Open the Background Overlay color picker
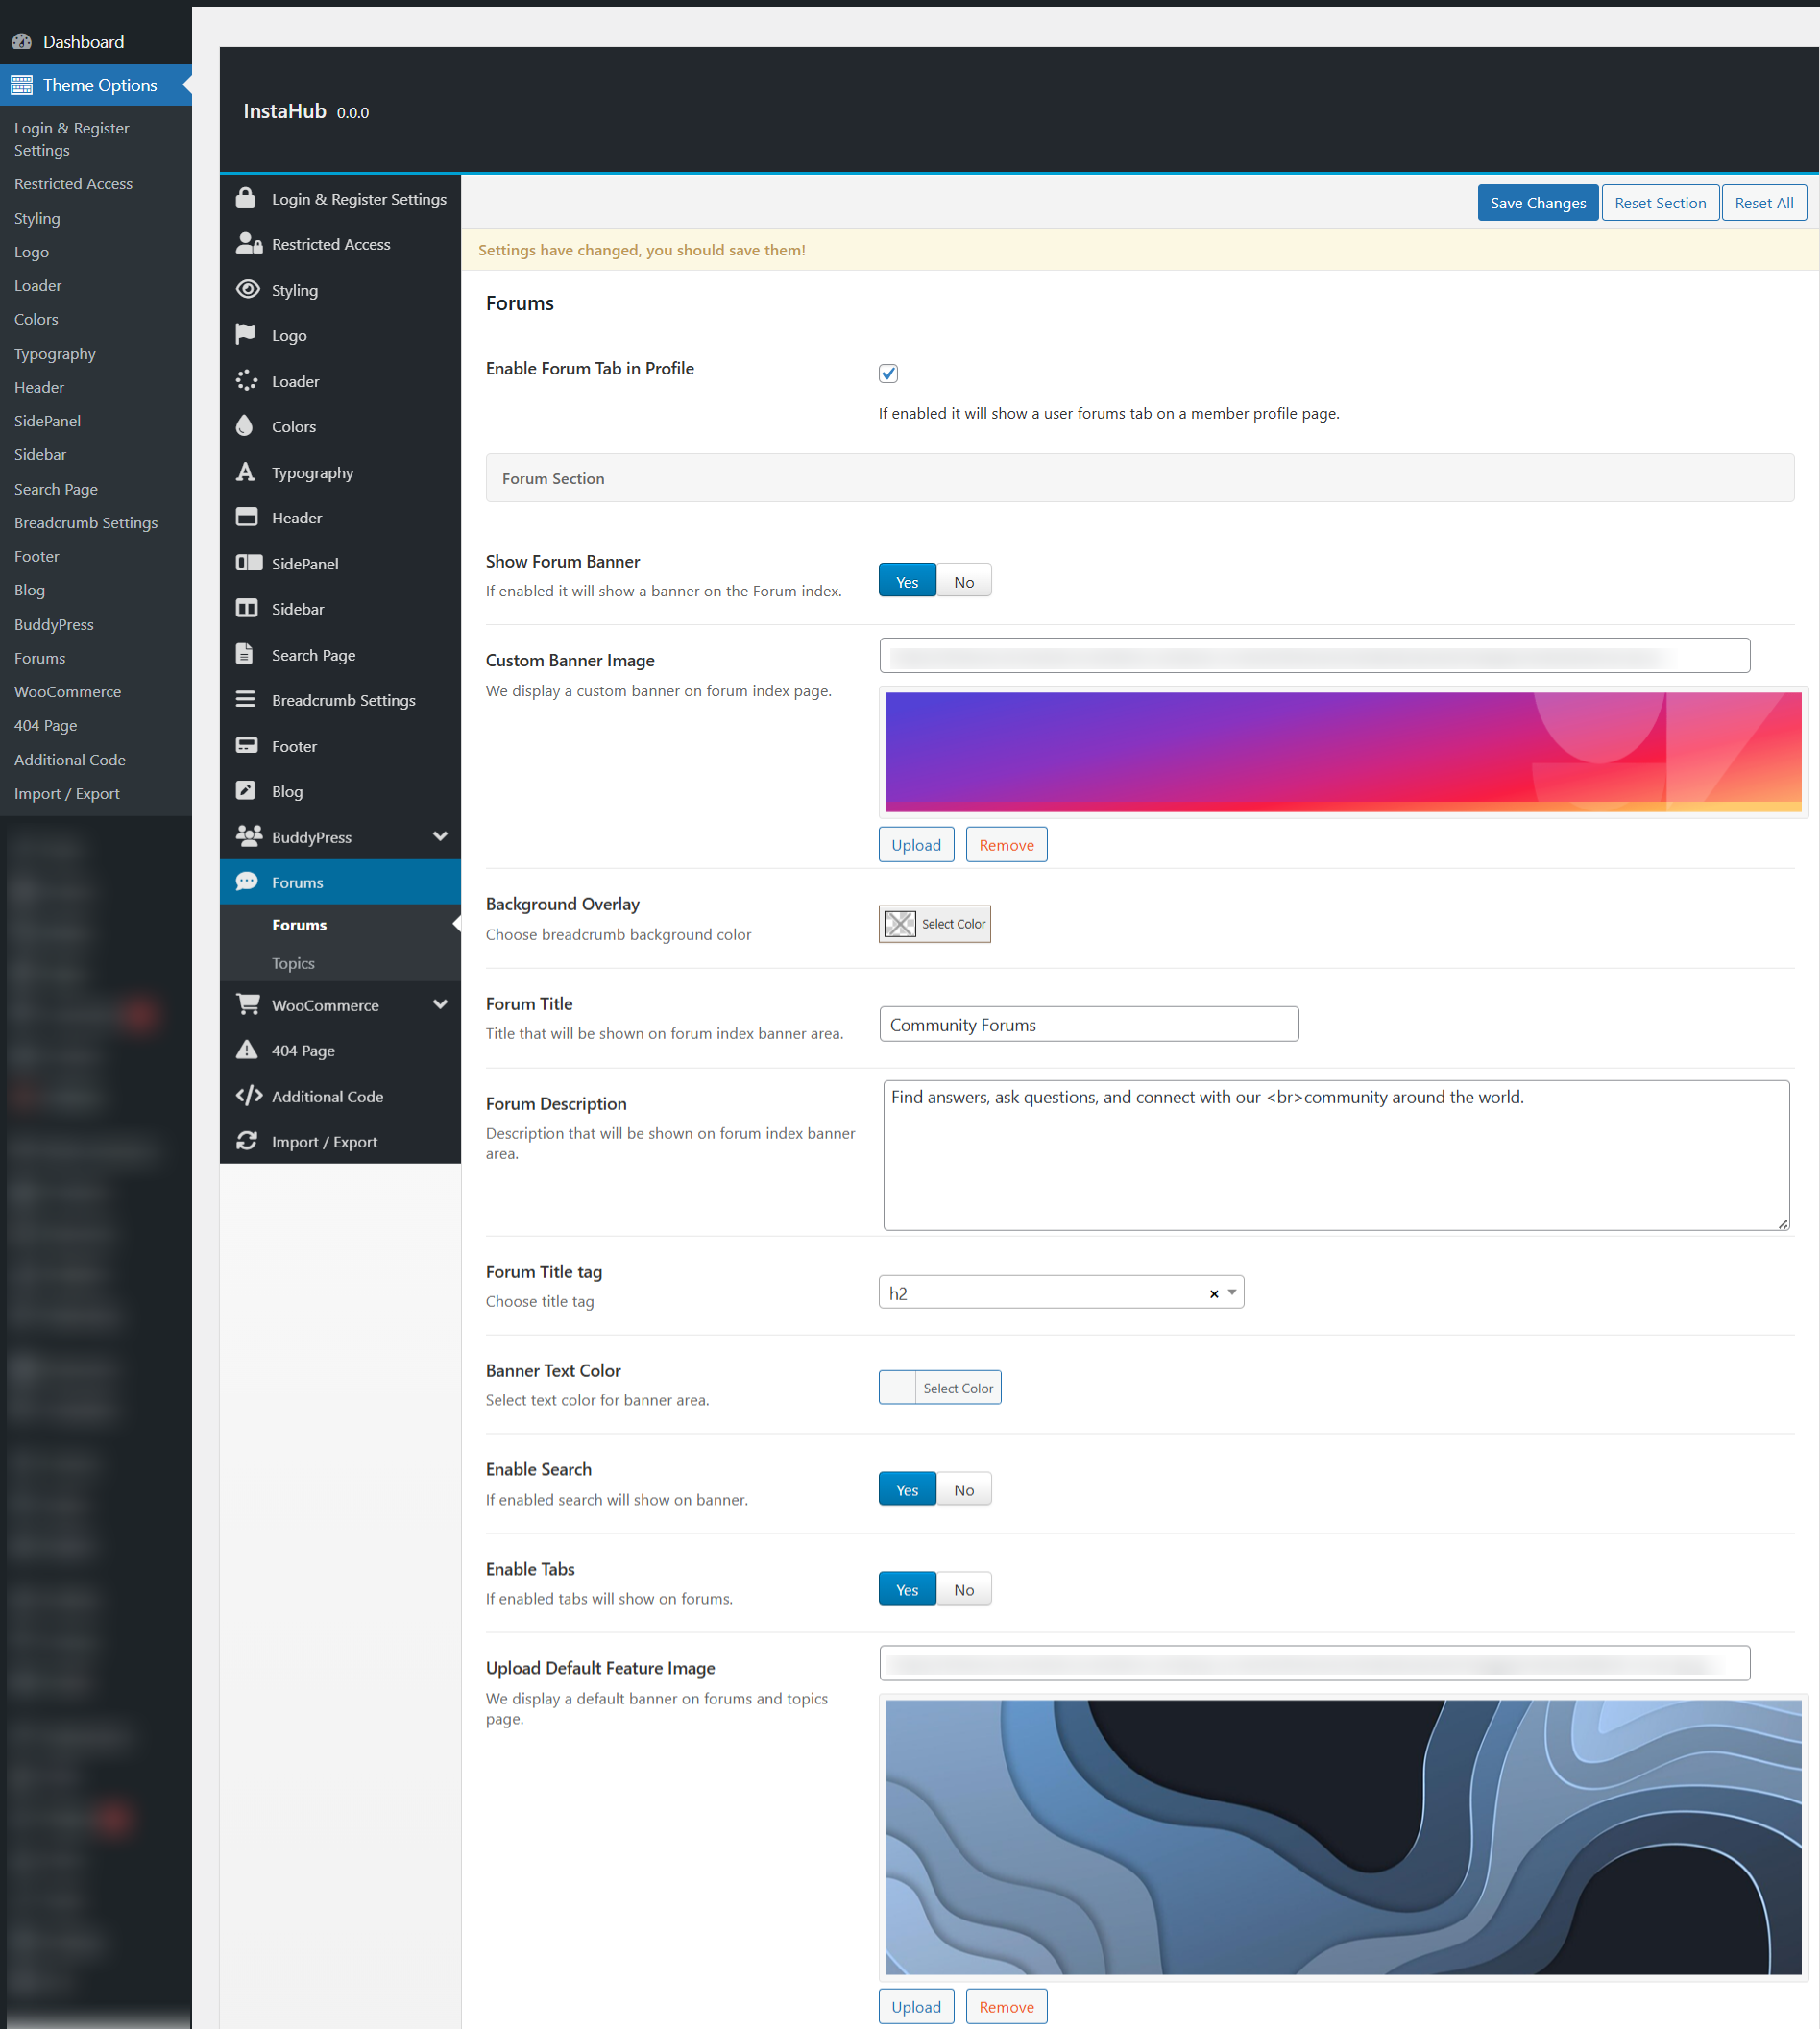The image size is (1820, 2029). click(x=934, y=924)
